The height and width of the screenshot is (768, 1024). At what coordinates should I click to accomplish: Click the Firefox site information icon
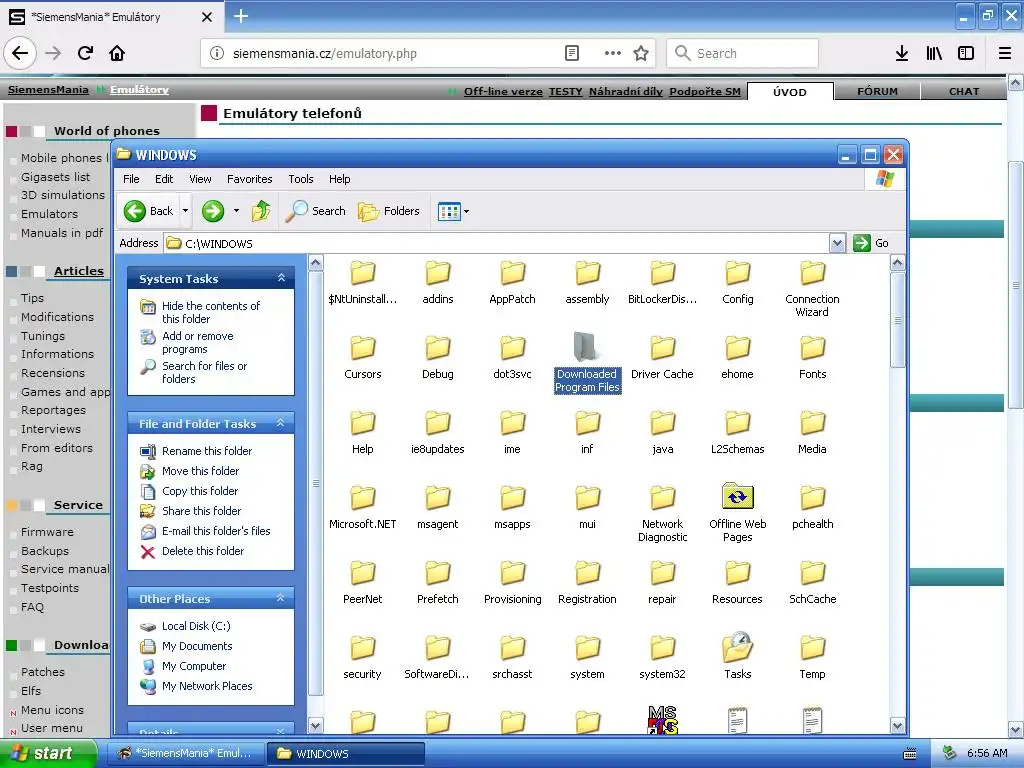pos(217,53)
